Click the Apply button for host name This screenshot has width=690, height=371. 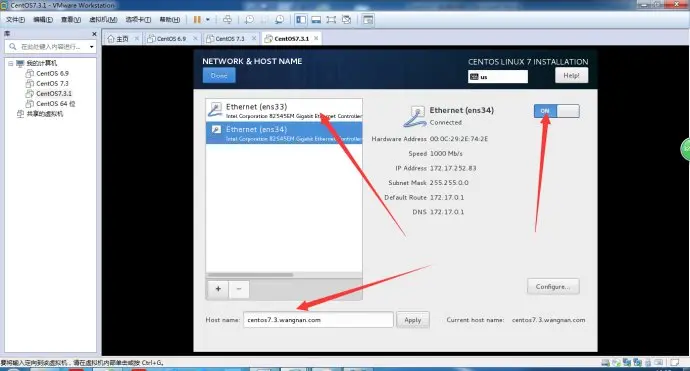click(x=412, y=320)
